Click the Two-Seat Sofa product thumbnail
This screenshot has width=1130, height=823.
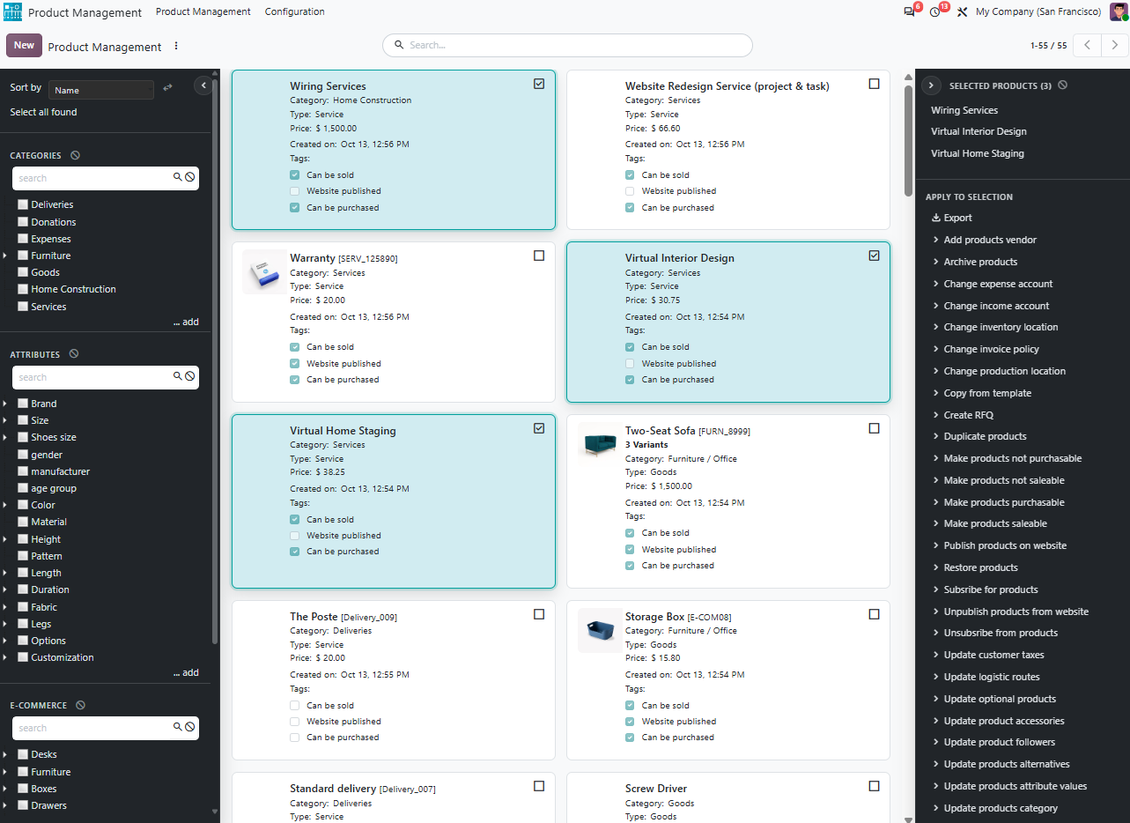[600, 445]
